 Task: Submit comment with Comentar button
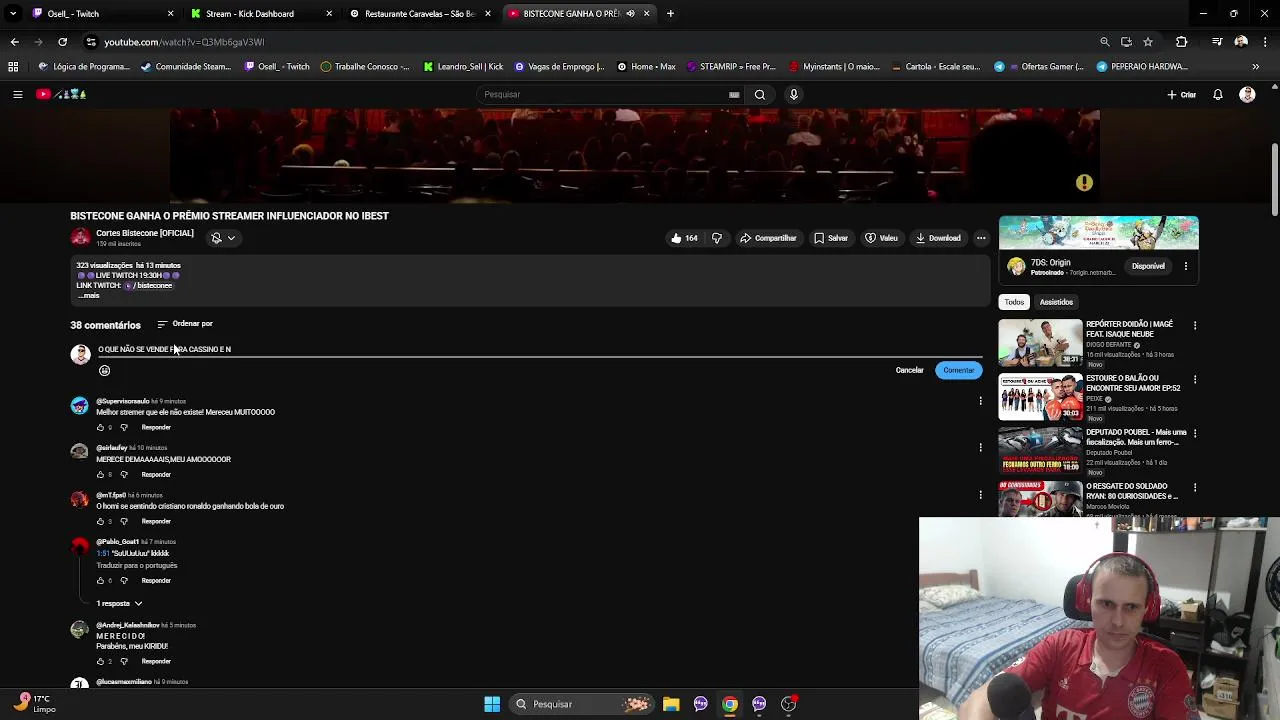pos(958,370)
